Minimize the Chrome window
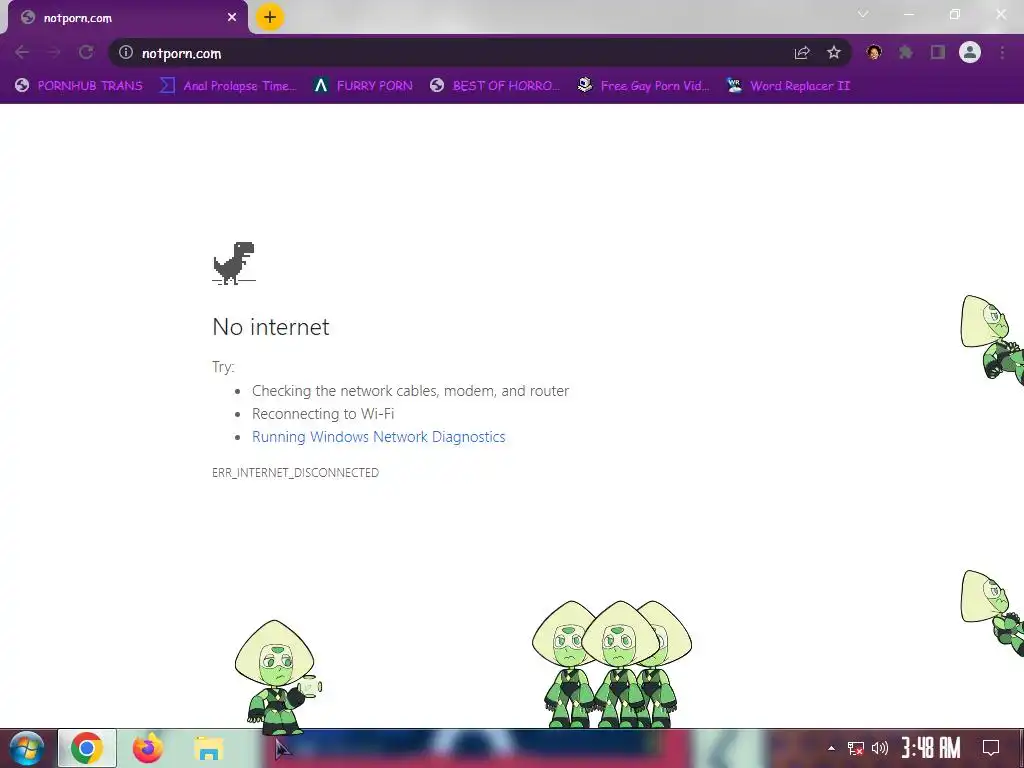 point(908,14)
